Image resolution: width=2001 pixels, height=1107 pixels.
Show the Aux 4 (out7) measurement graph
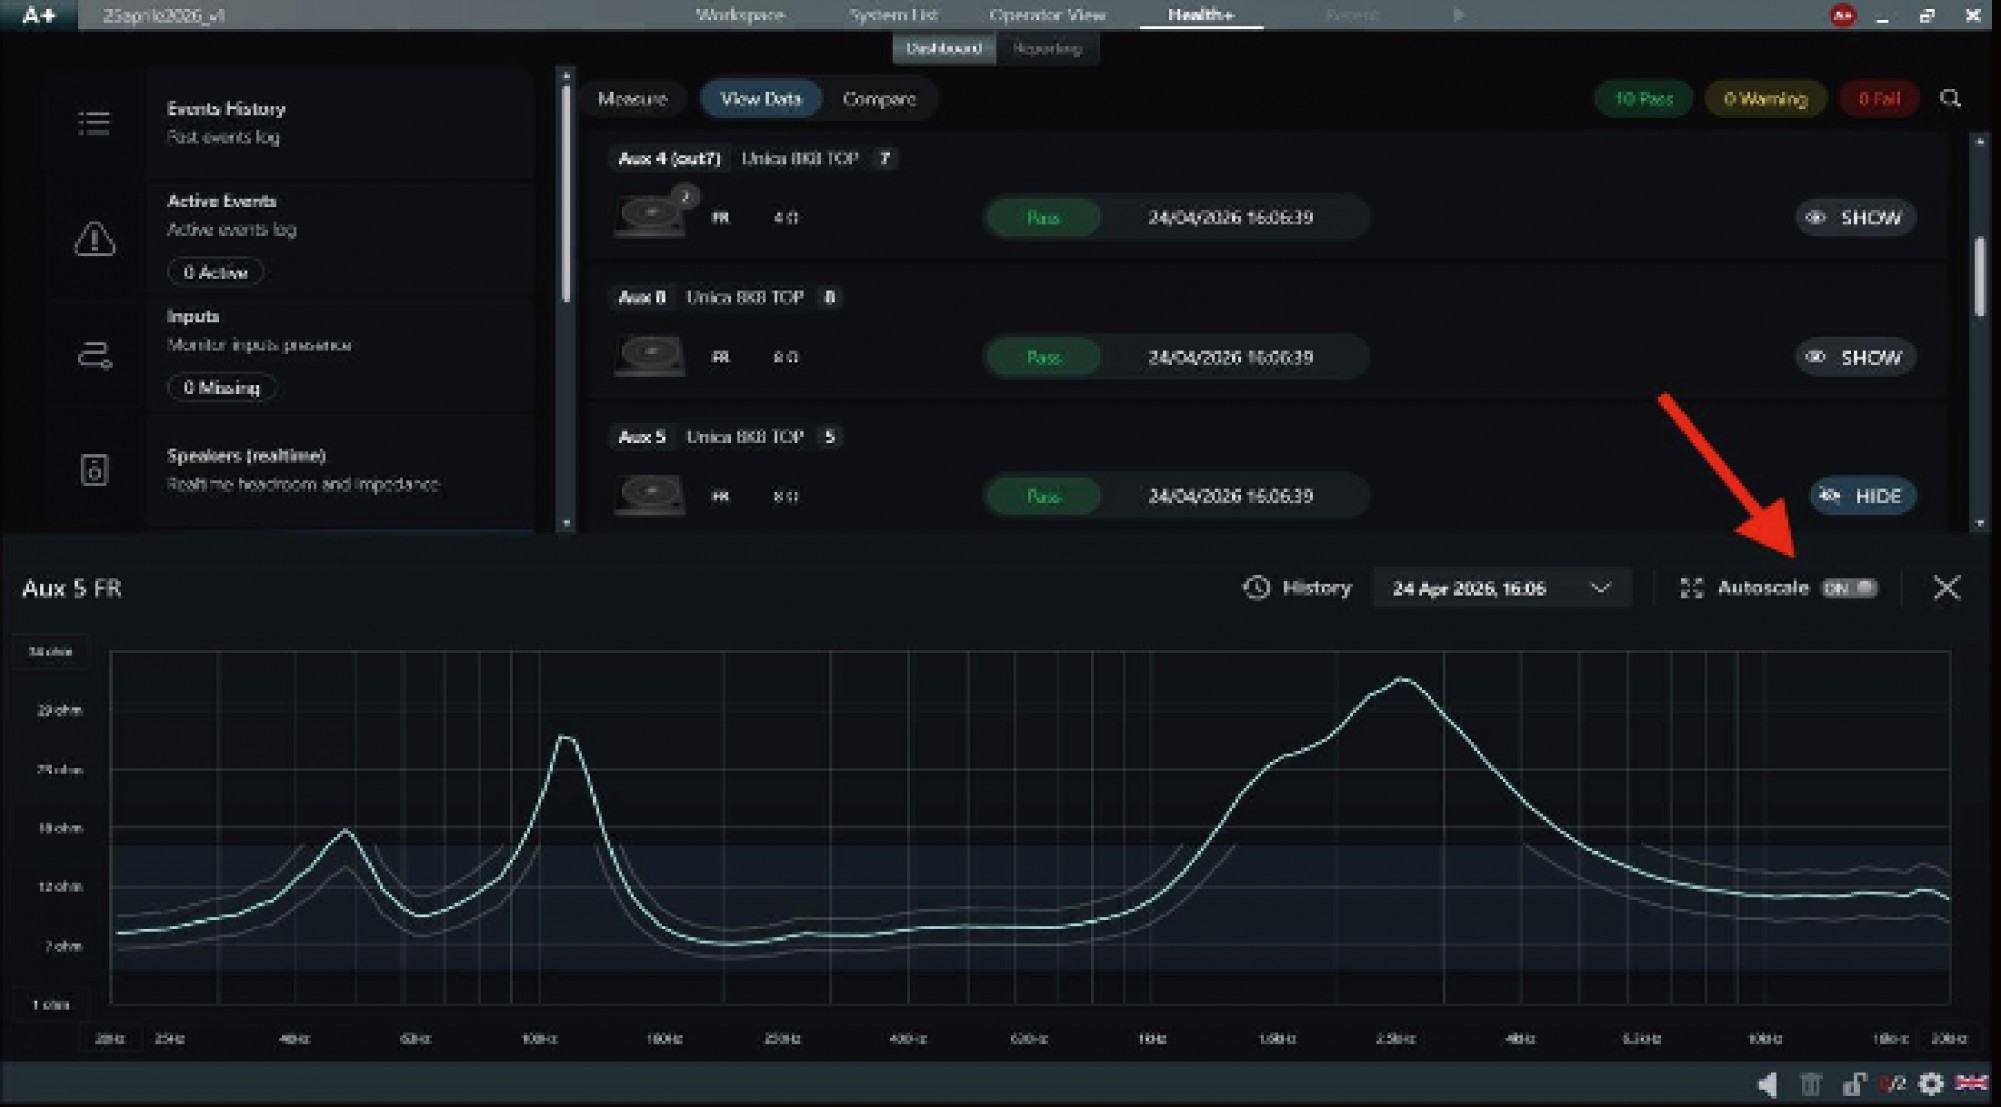[x=1855, y=217]
